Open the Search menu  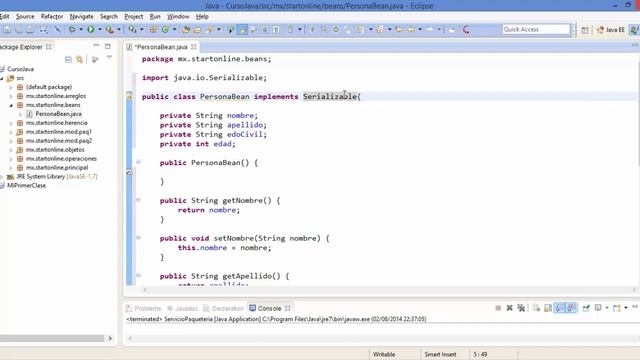109,16
